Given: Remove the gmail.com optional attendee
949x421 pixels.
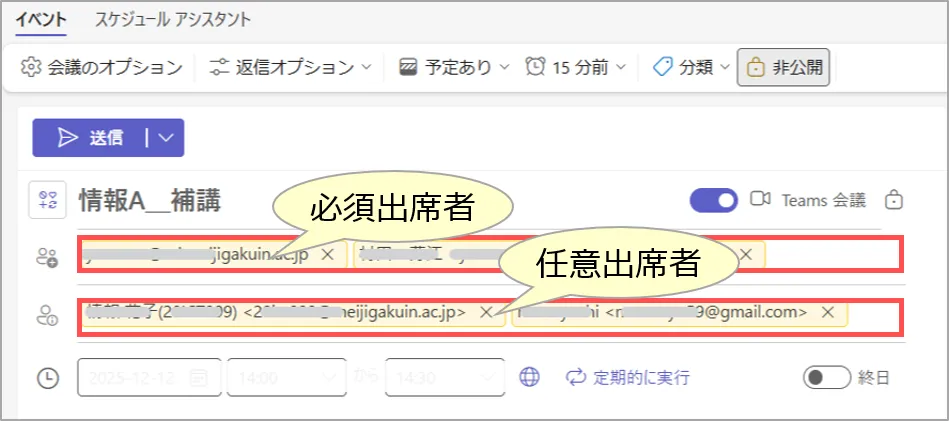Looking at the screenshot, I should (x=827, y=313).
